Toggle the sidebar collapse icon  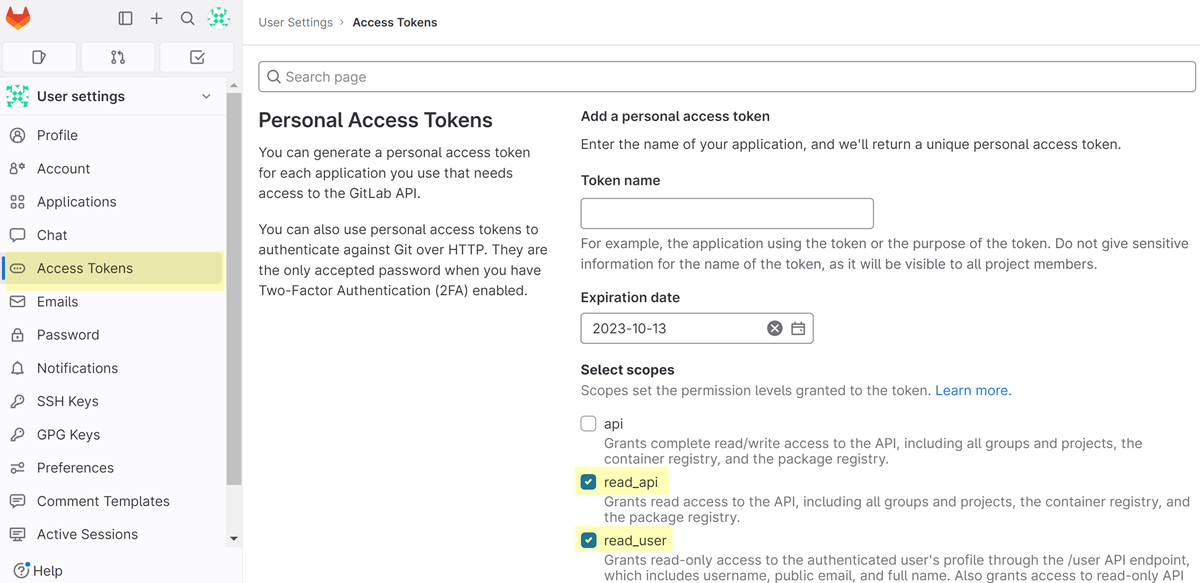point(125,18)
